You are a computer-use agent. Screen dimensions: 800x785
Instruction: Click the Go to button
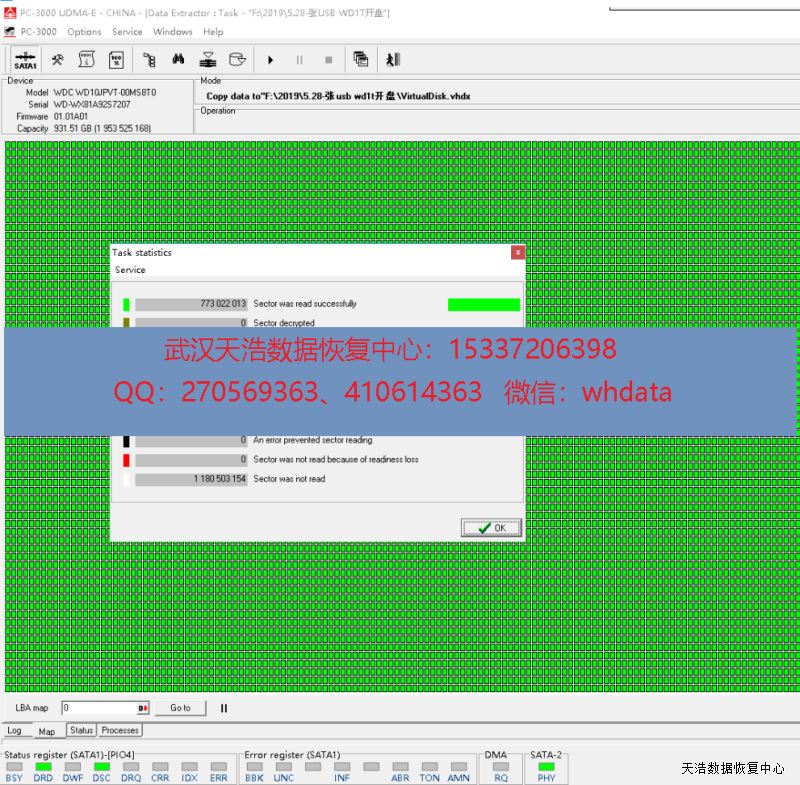(180, 708)
